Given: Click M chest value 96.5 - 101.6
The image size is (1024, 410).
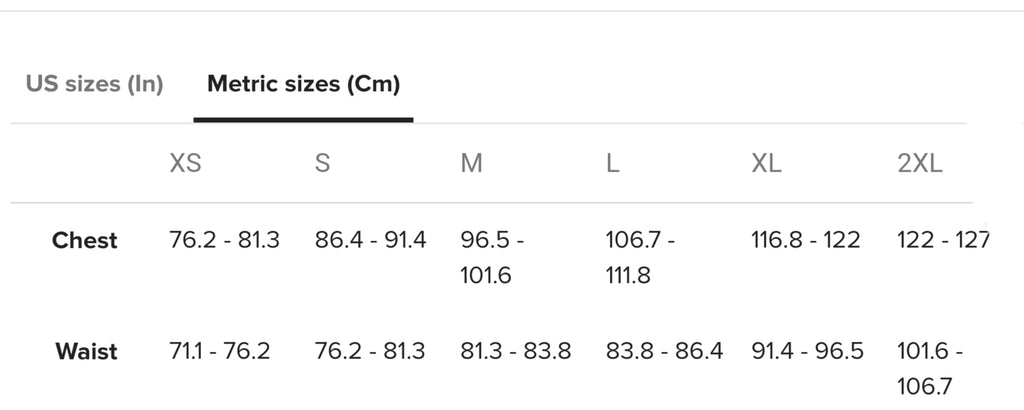Looking at the screenshot, I should [x=492, y=257].
